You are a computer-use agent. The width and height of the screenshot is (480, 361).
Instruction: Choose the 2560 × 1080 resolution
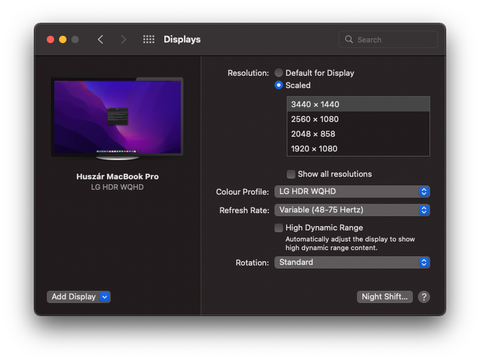coord(358,119)
